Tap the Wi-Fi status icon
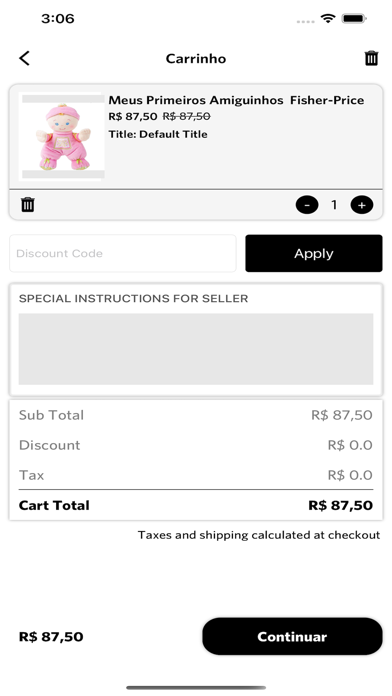This screenshot has width=392, height=696. pyautogui.click(x=328, y=19)
